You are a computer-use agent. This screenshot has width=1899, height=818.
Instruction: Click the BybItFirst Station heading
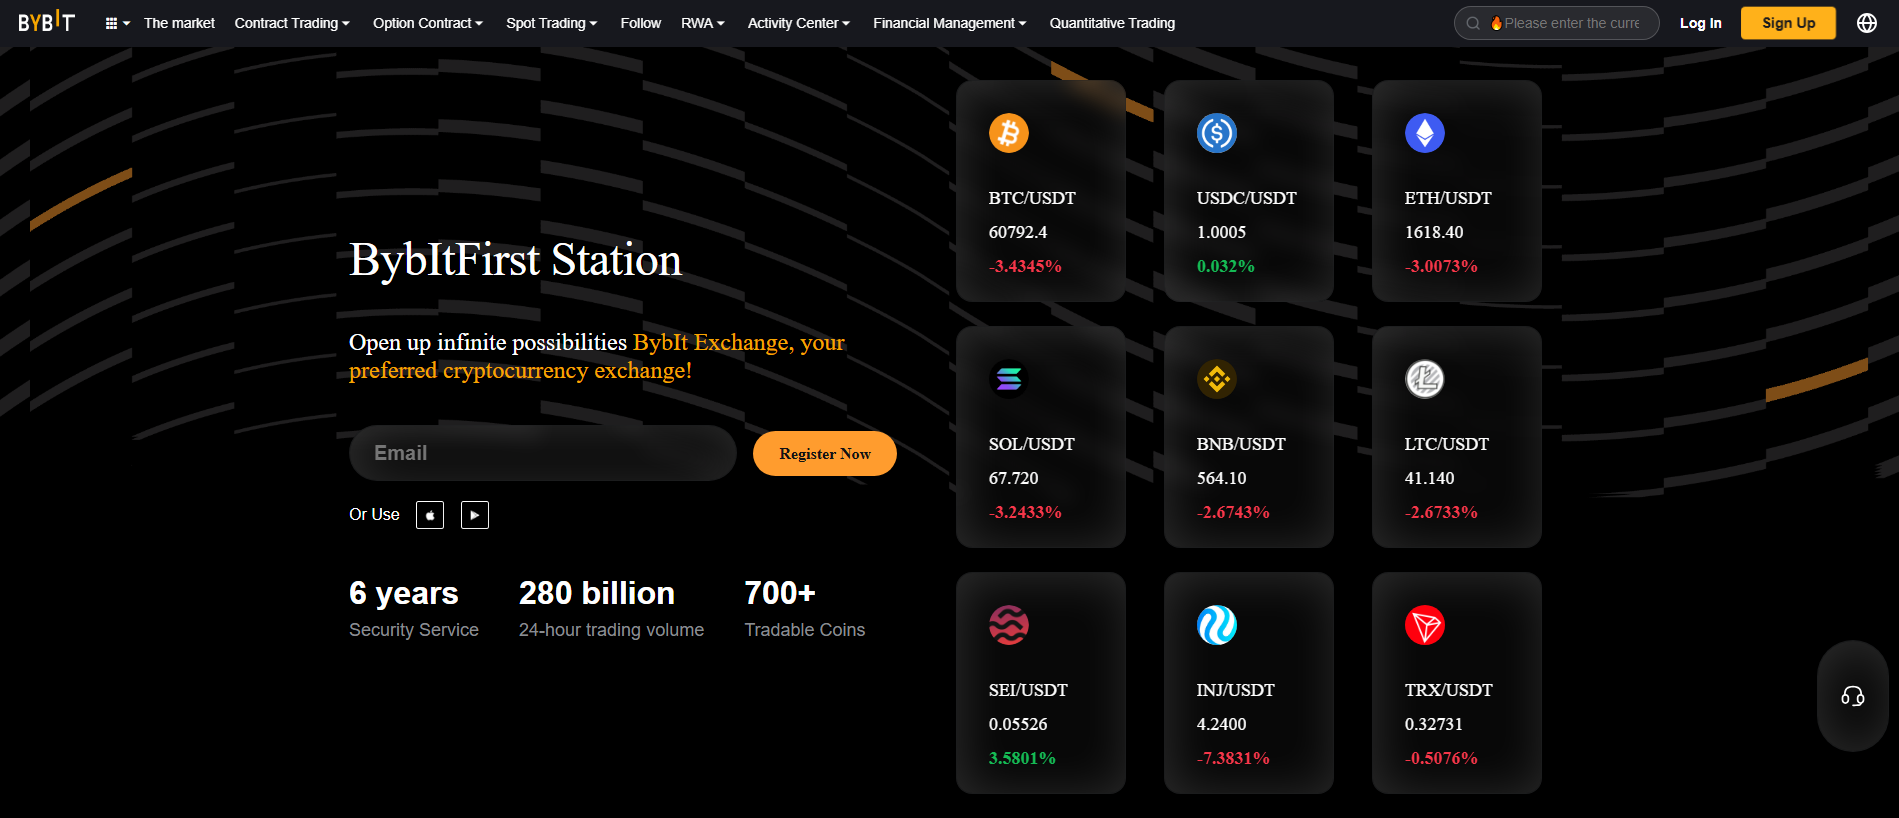(515, 260)
